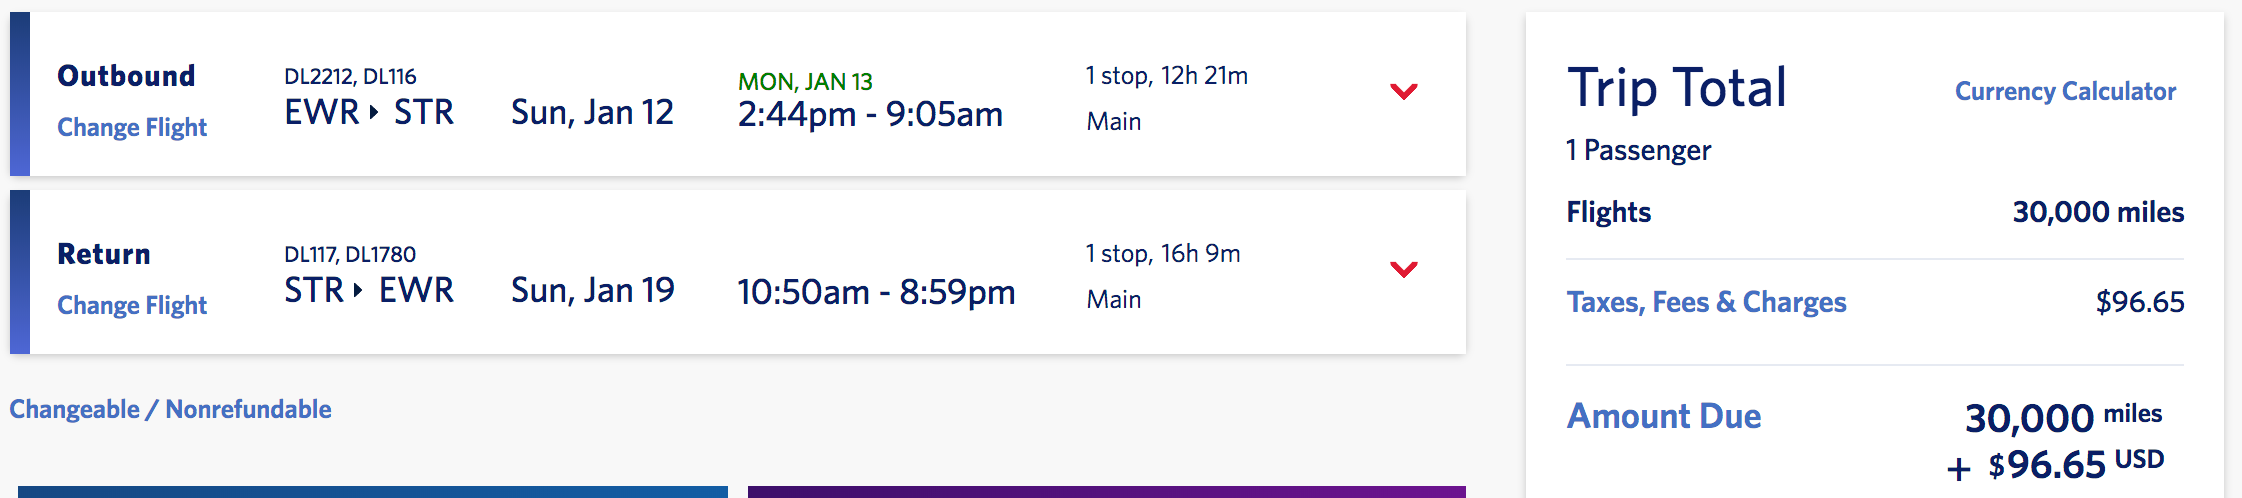Click the 1 stop, 16h 9m duration text
The image size is (2242, 498).
click(1163, 254)
